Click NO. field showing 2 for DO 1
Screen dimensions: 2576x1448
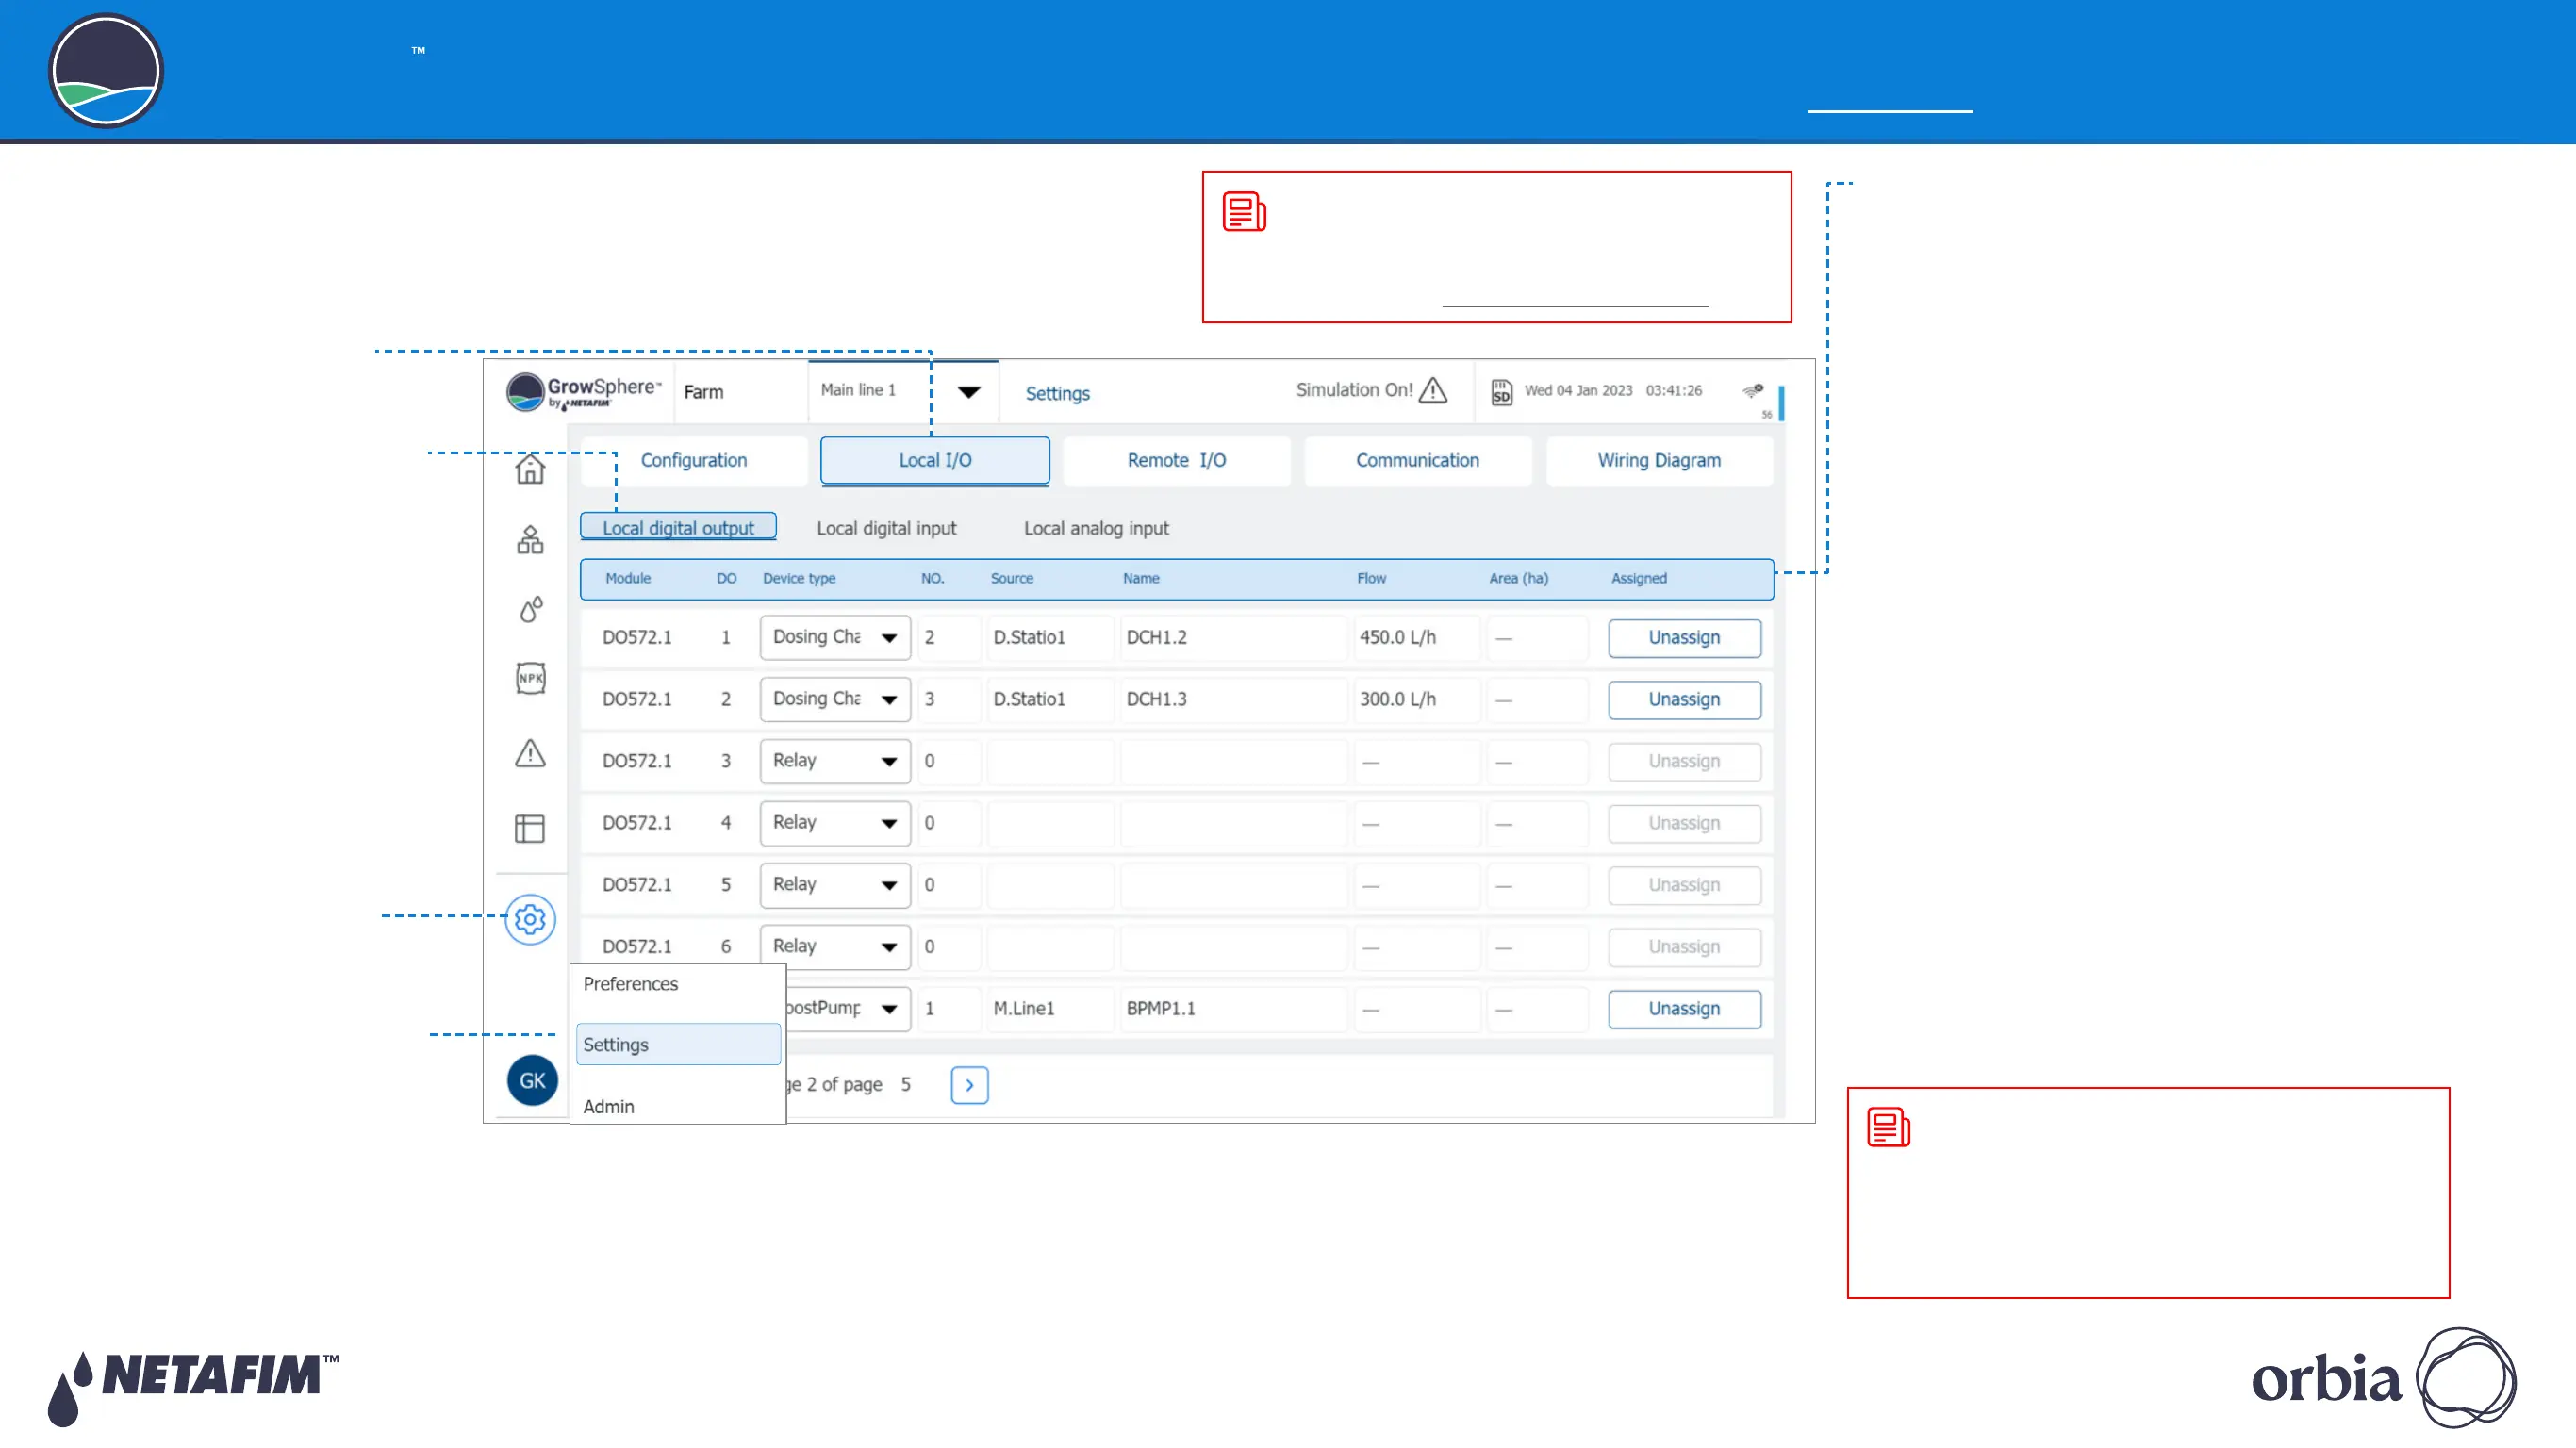pos(949,637)
